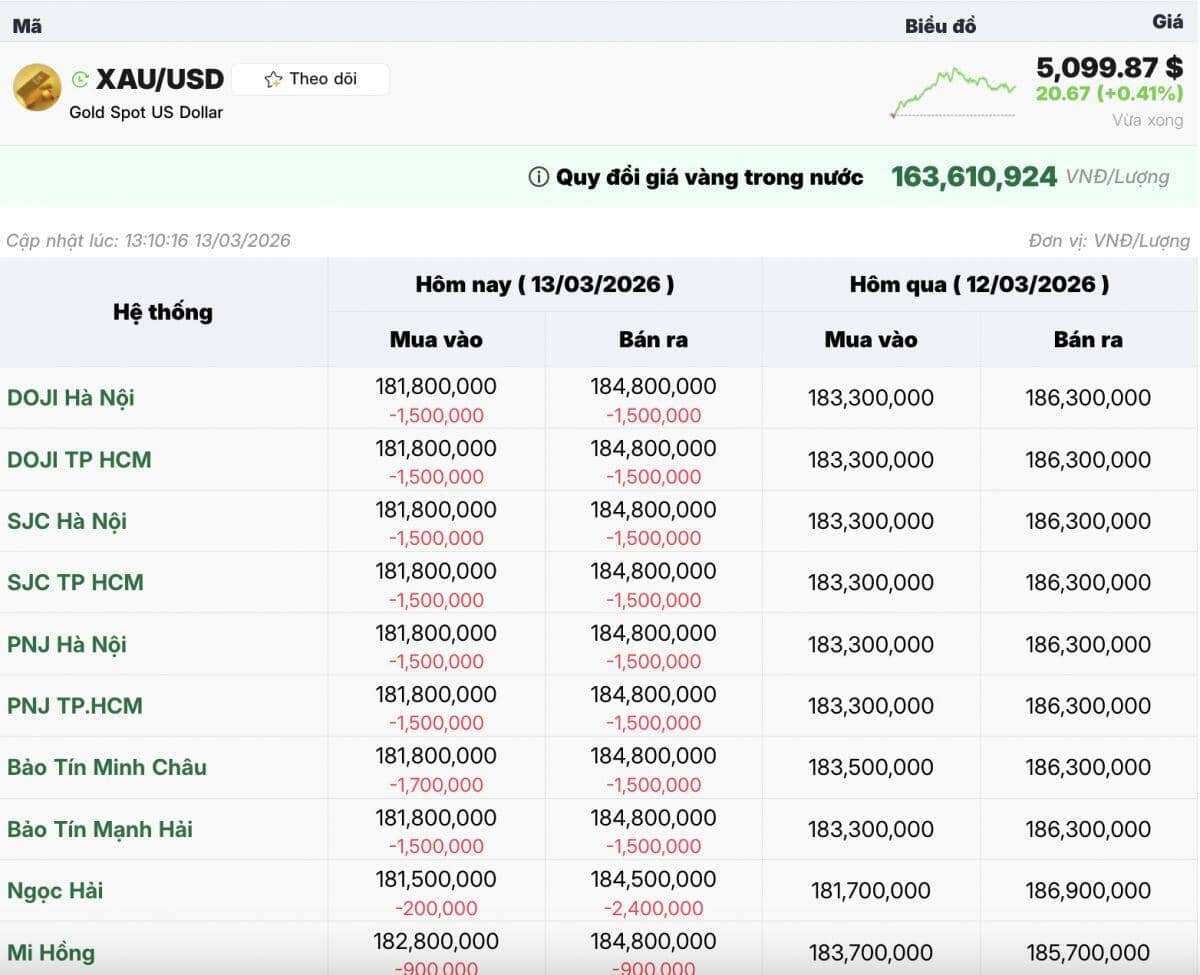Click Mi Hồng yesterday sell 185,700,000
Viewport: 1200px width, 975px height.
pyautogui.click(x=1088, y=953)
